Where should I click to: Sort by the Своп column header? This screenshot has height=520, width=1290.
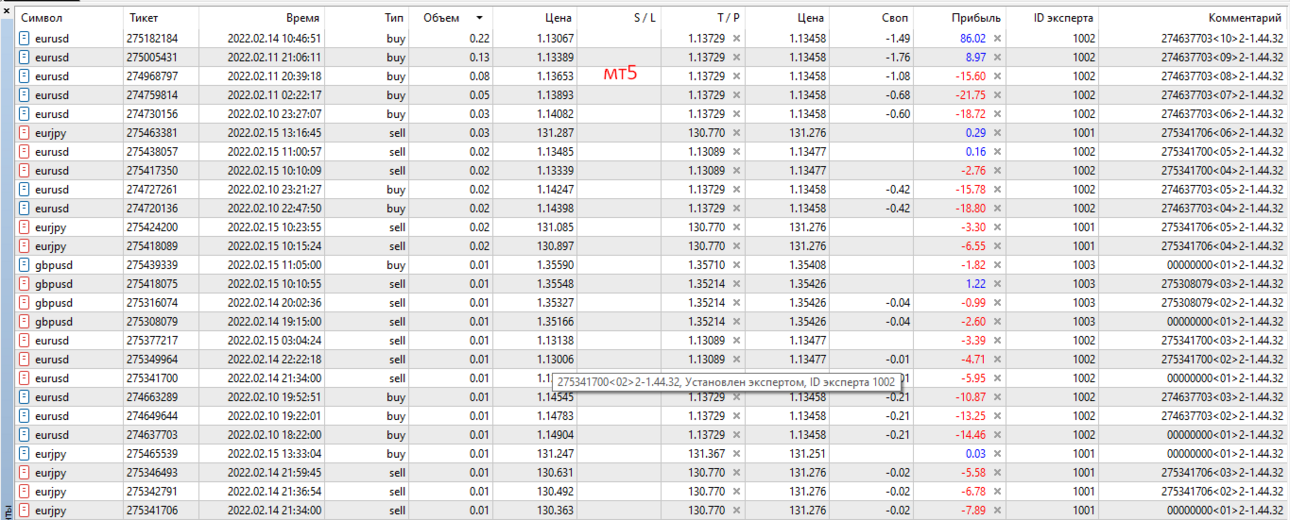click(896, 18)
